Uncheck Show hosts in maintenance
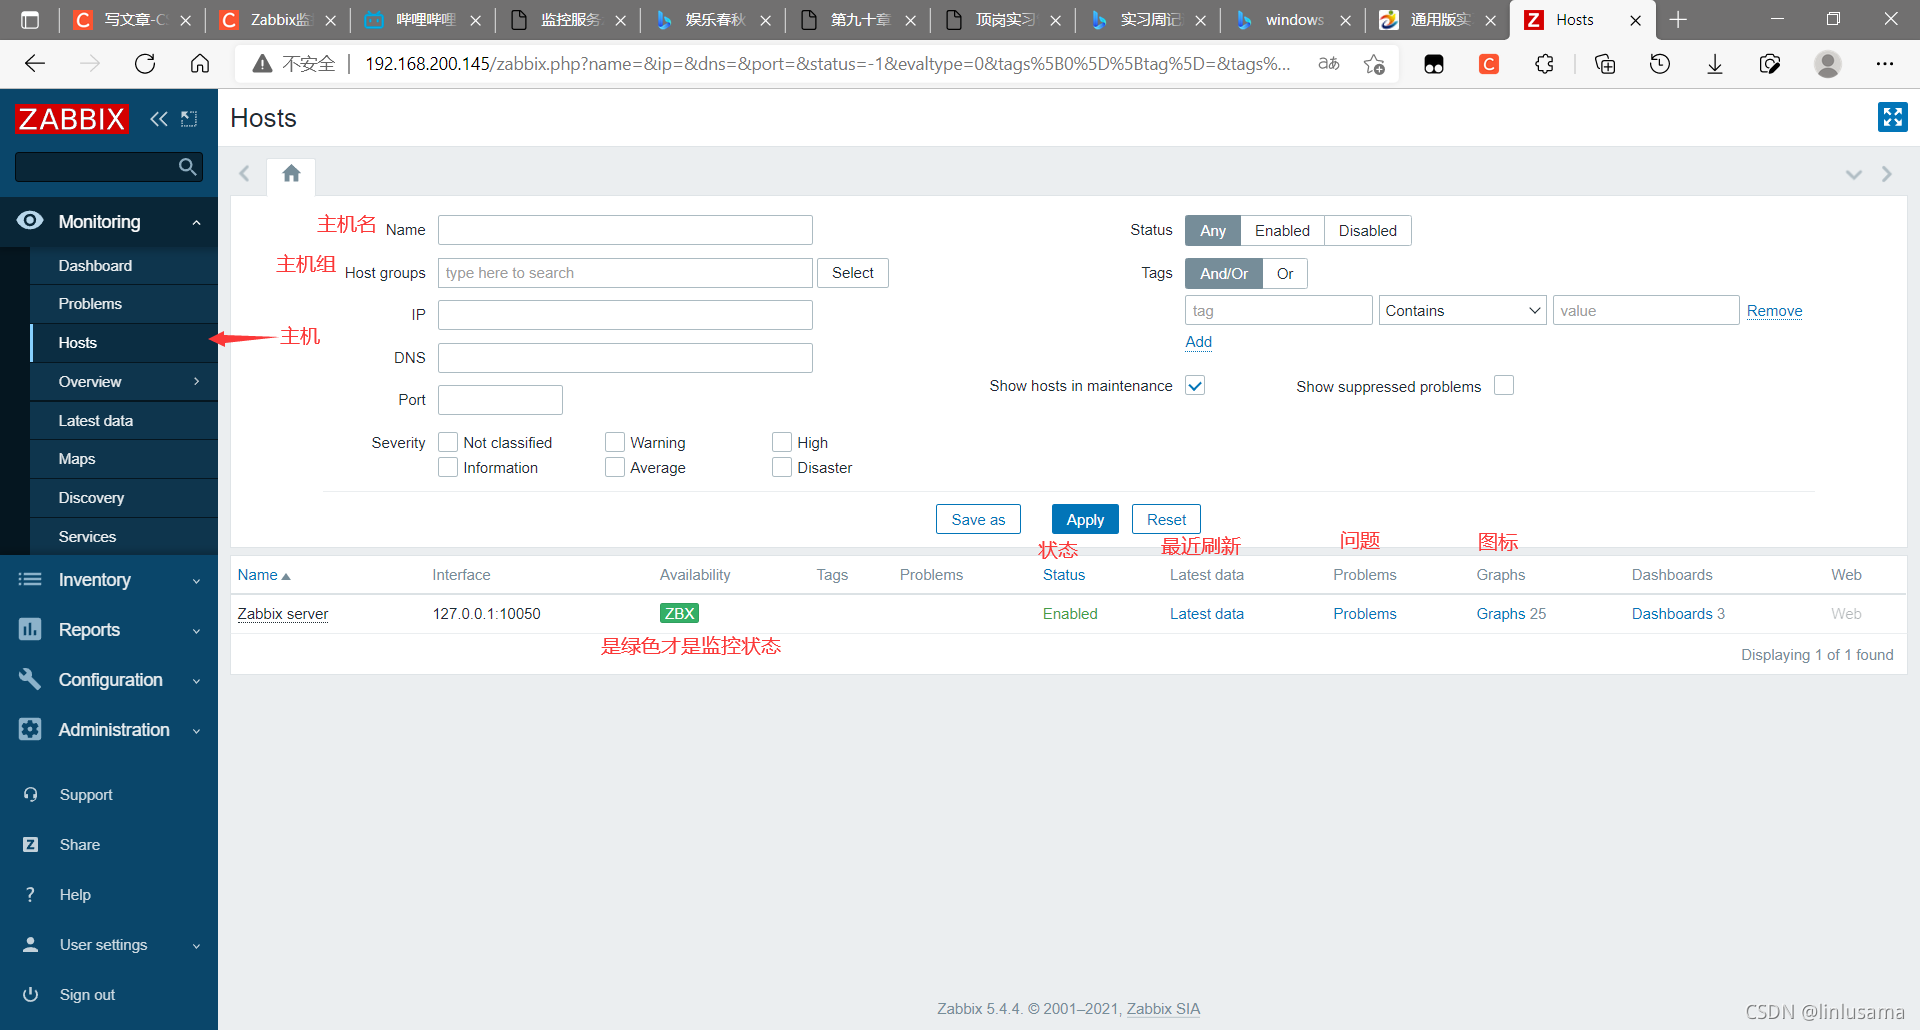 [1195, 386]
